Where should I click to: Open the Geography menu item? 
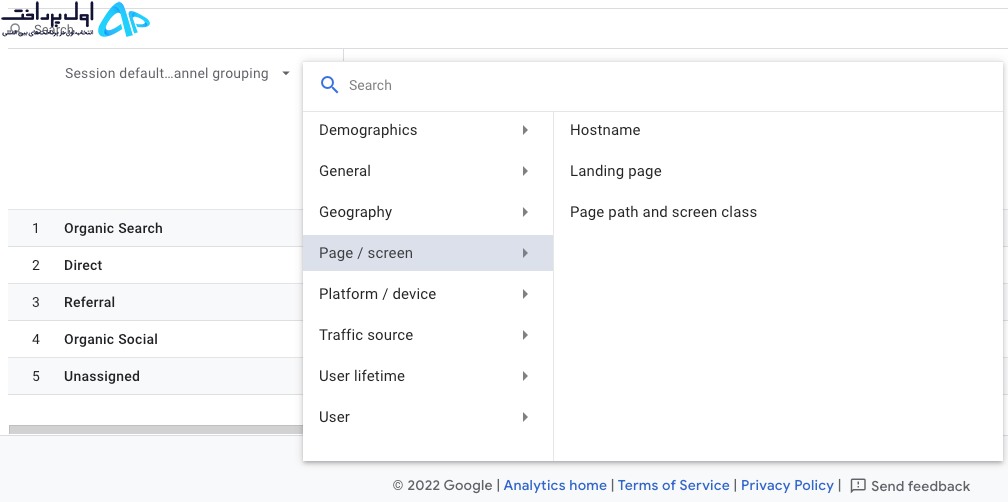[x=428, y=212]
